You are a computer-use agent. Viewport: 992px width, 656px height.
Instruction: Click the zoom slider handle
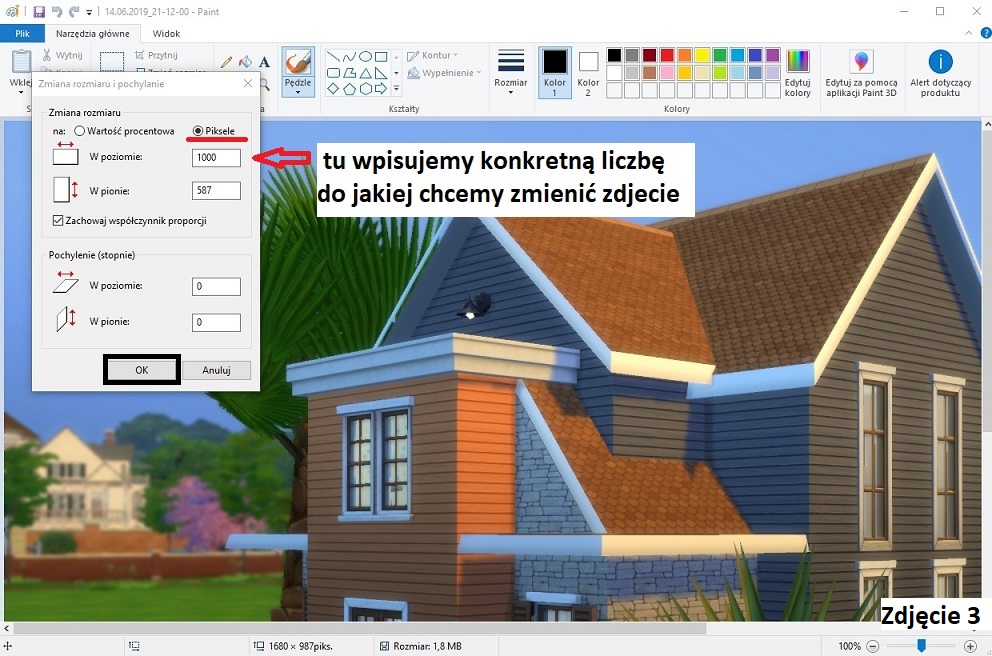[x=922, y=645]
